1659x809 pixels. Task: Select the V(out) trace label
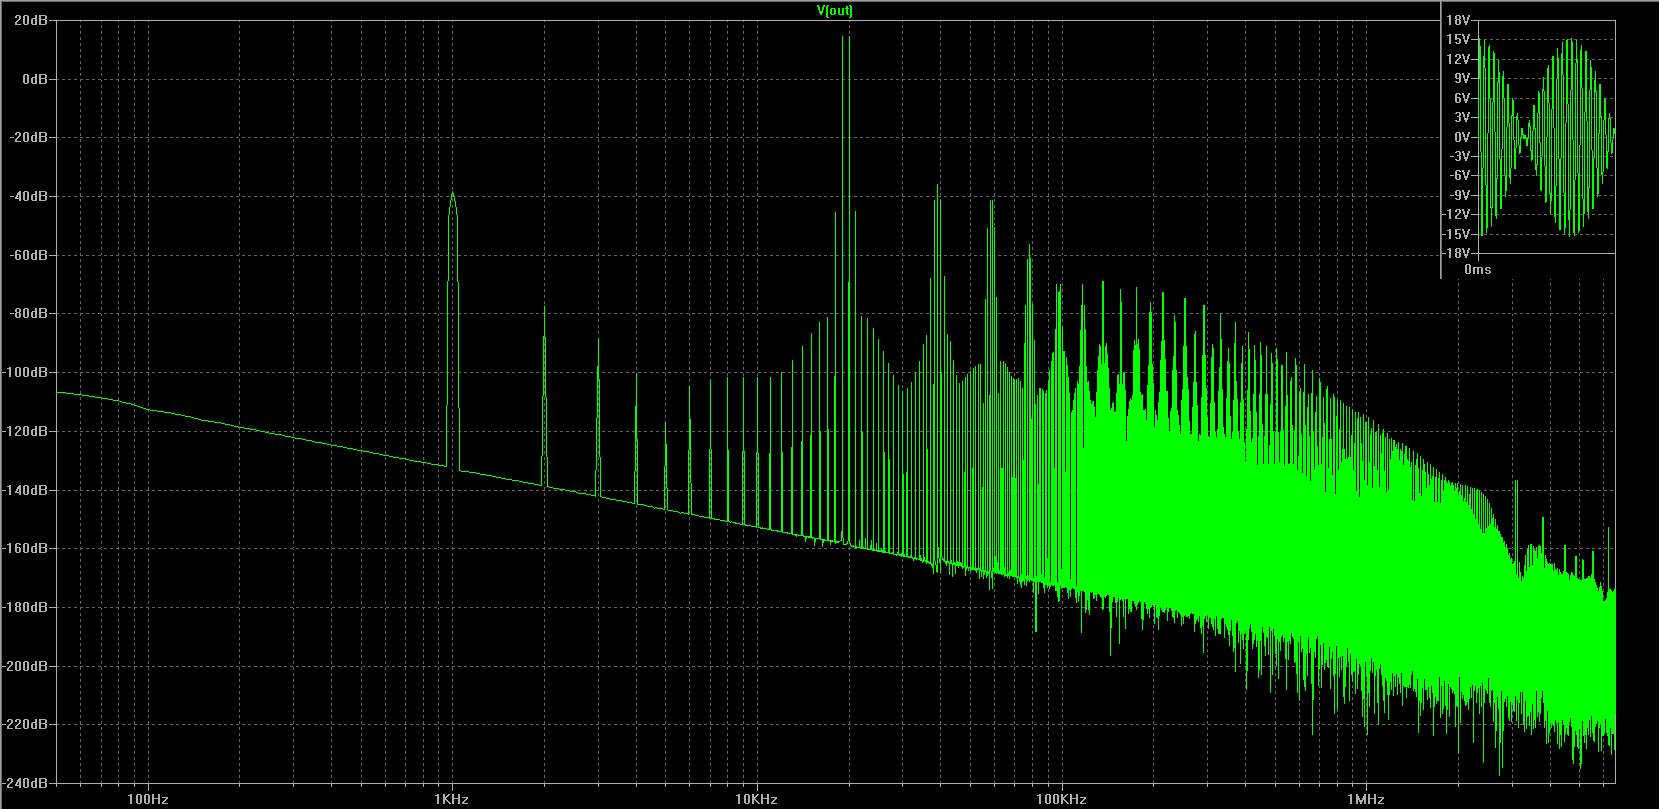click(x=835, y=11)
